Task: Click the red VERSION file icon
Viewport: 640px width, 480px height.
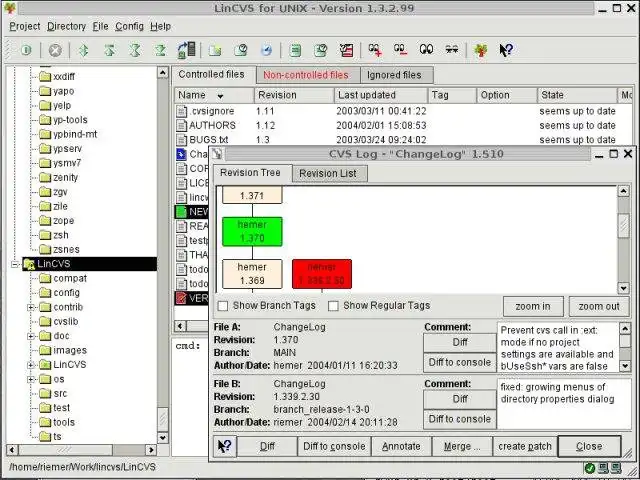Action: point(181,298)
